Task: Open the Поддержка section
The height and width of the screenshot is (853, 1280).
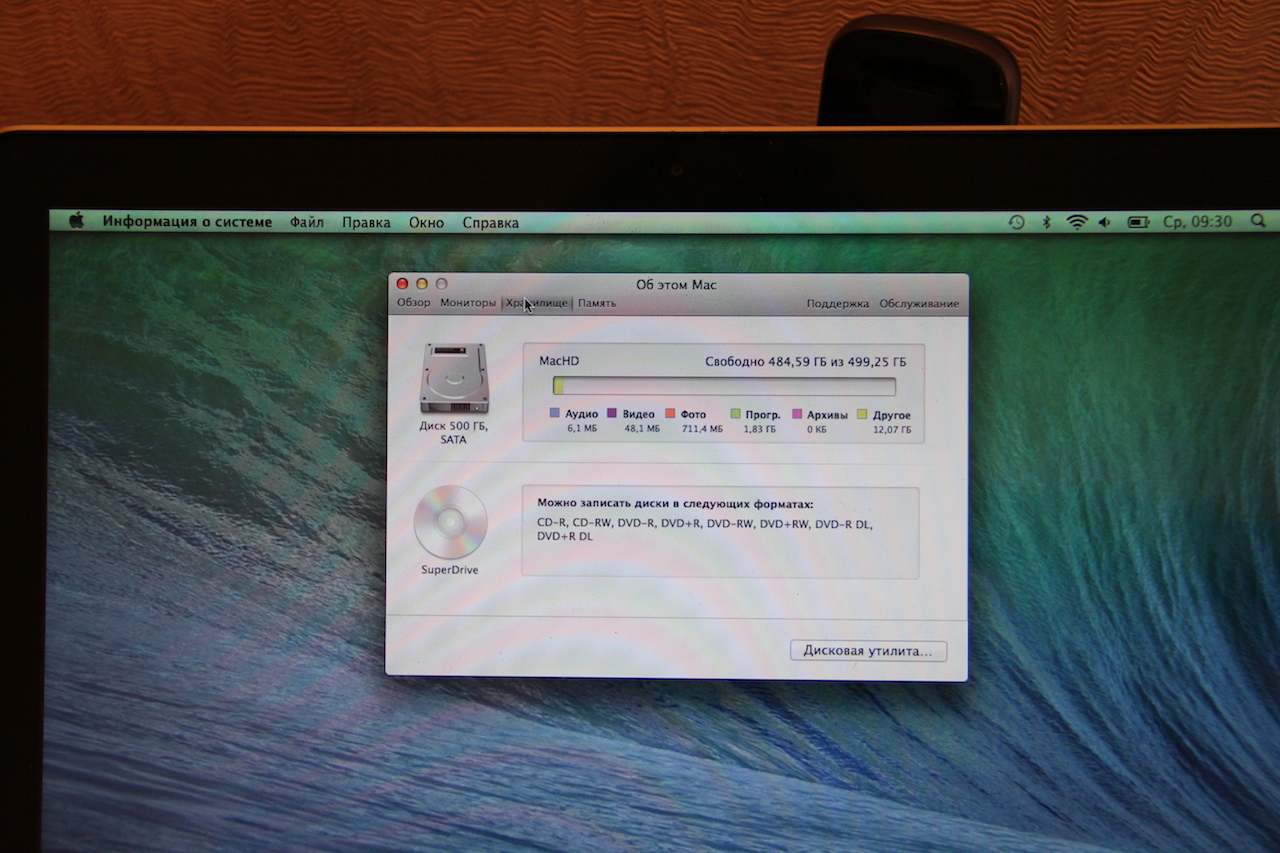Action: click(838, 304)
